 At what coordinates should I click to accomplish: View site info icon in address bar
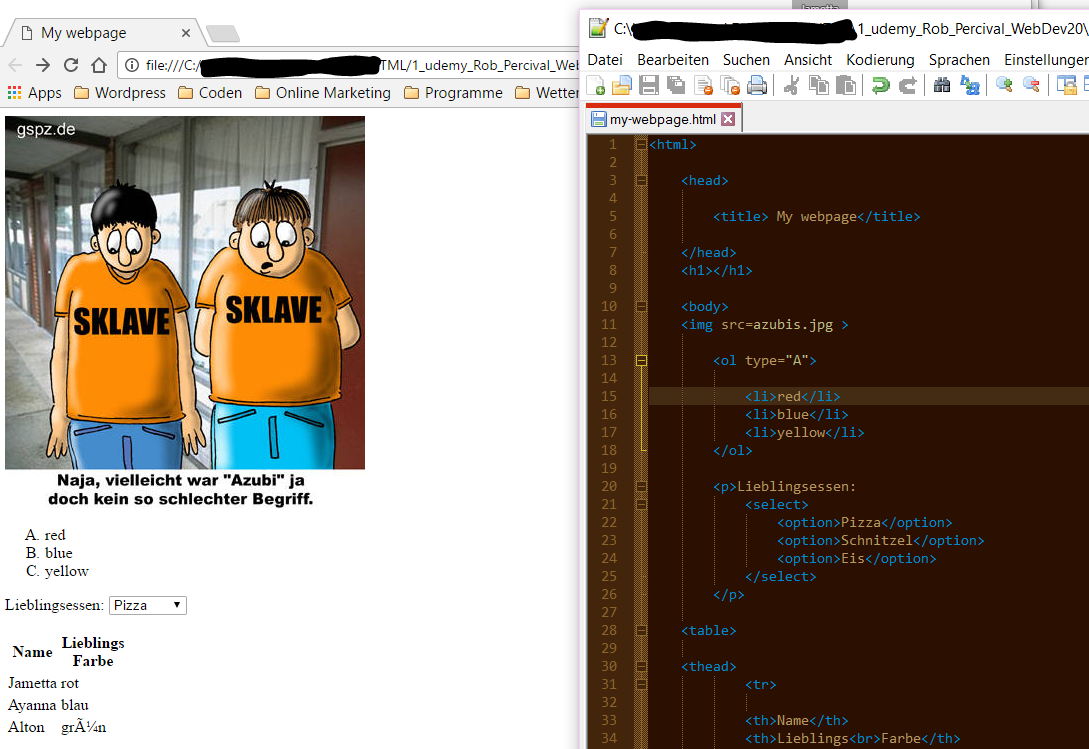click(132, 65)
